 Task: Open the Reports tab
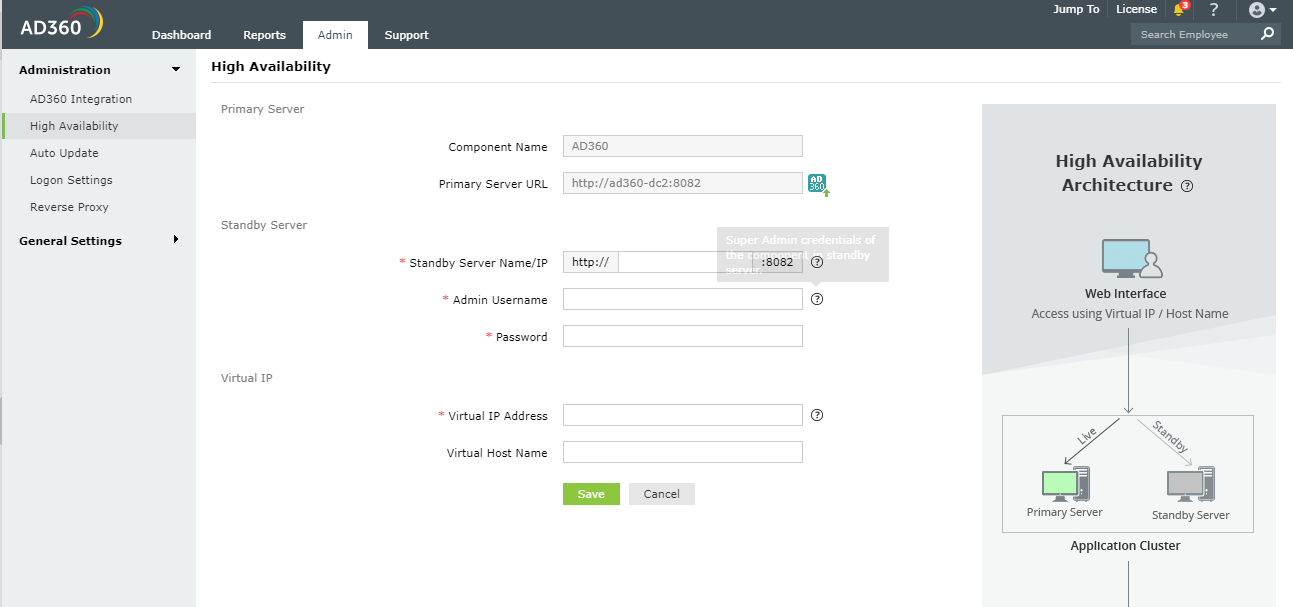click(x=264, y=35)
